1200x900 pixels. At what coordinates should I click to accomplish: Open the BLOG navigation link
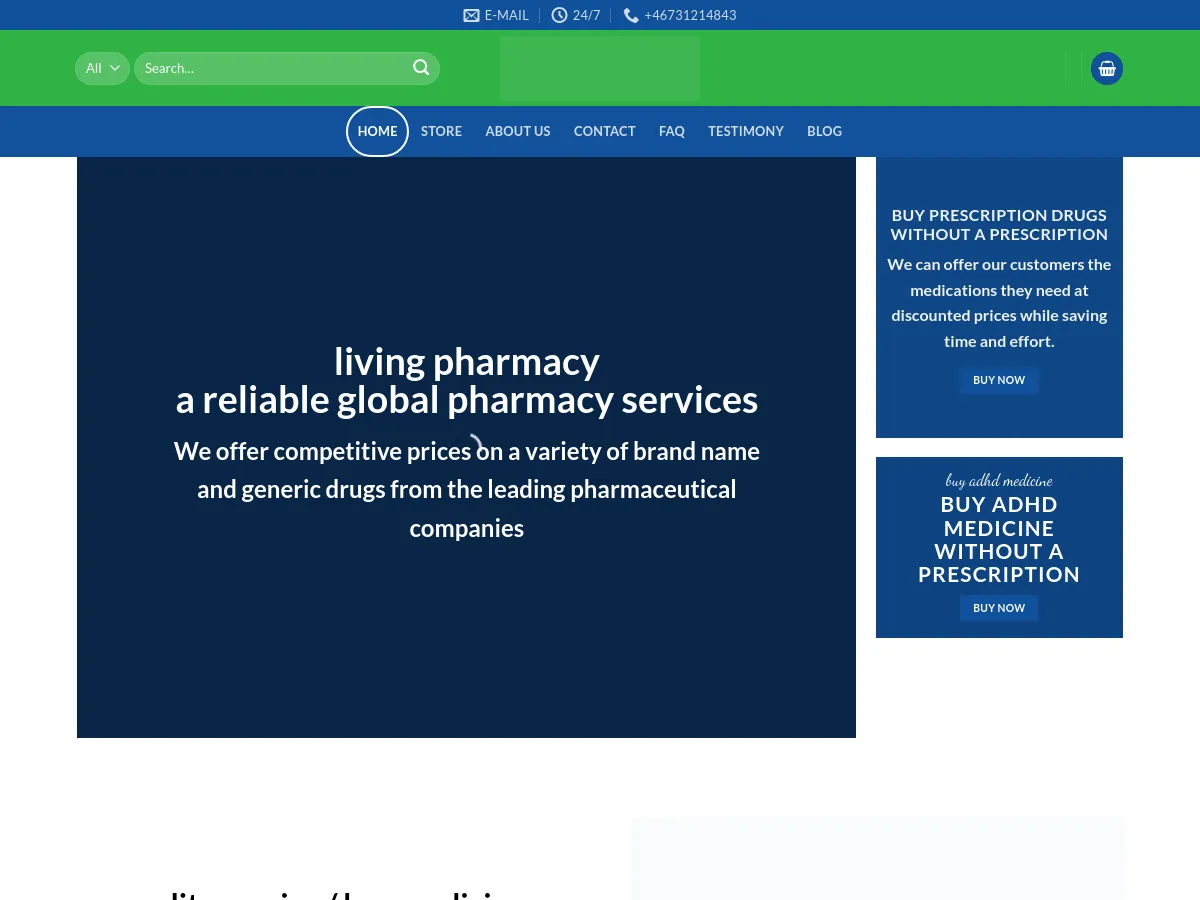(x=824, y=131)
